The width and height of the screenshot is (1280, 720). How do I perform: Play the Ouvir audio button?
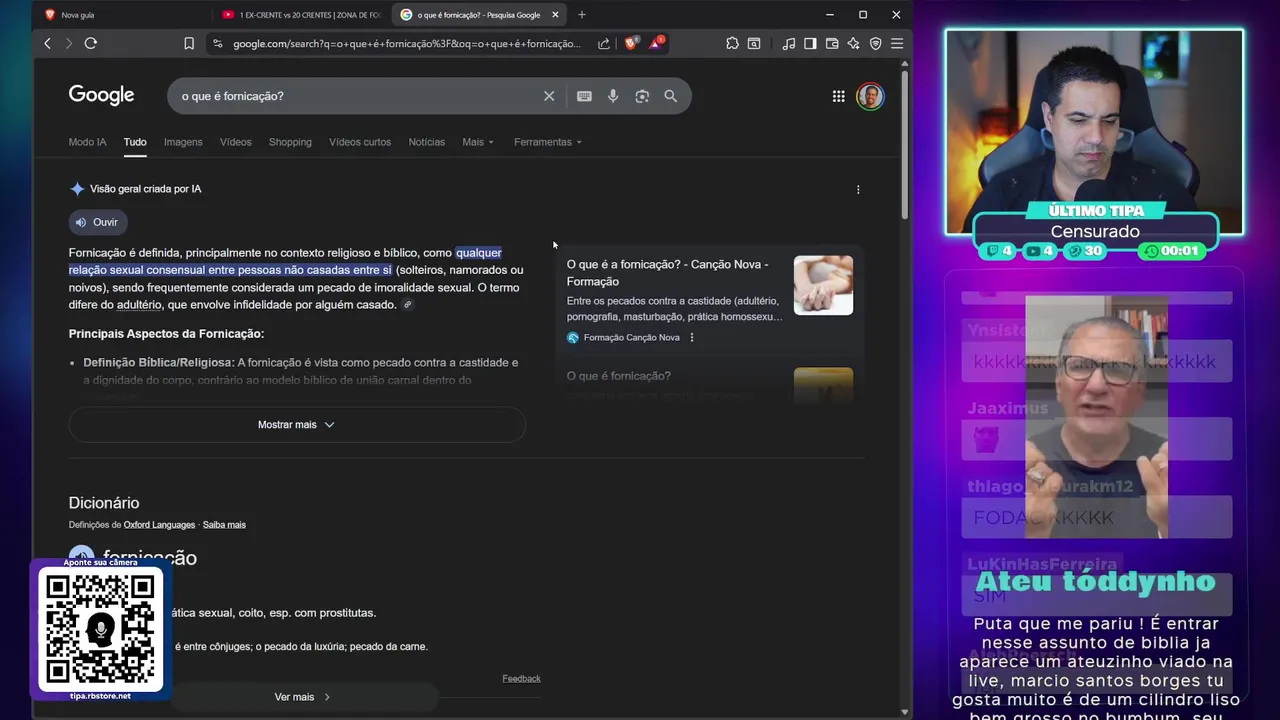click(x=98, y=222)
